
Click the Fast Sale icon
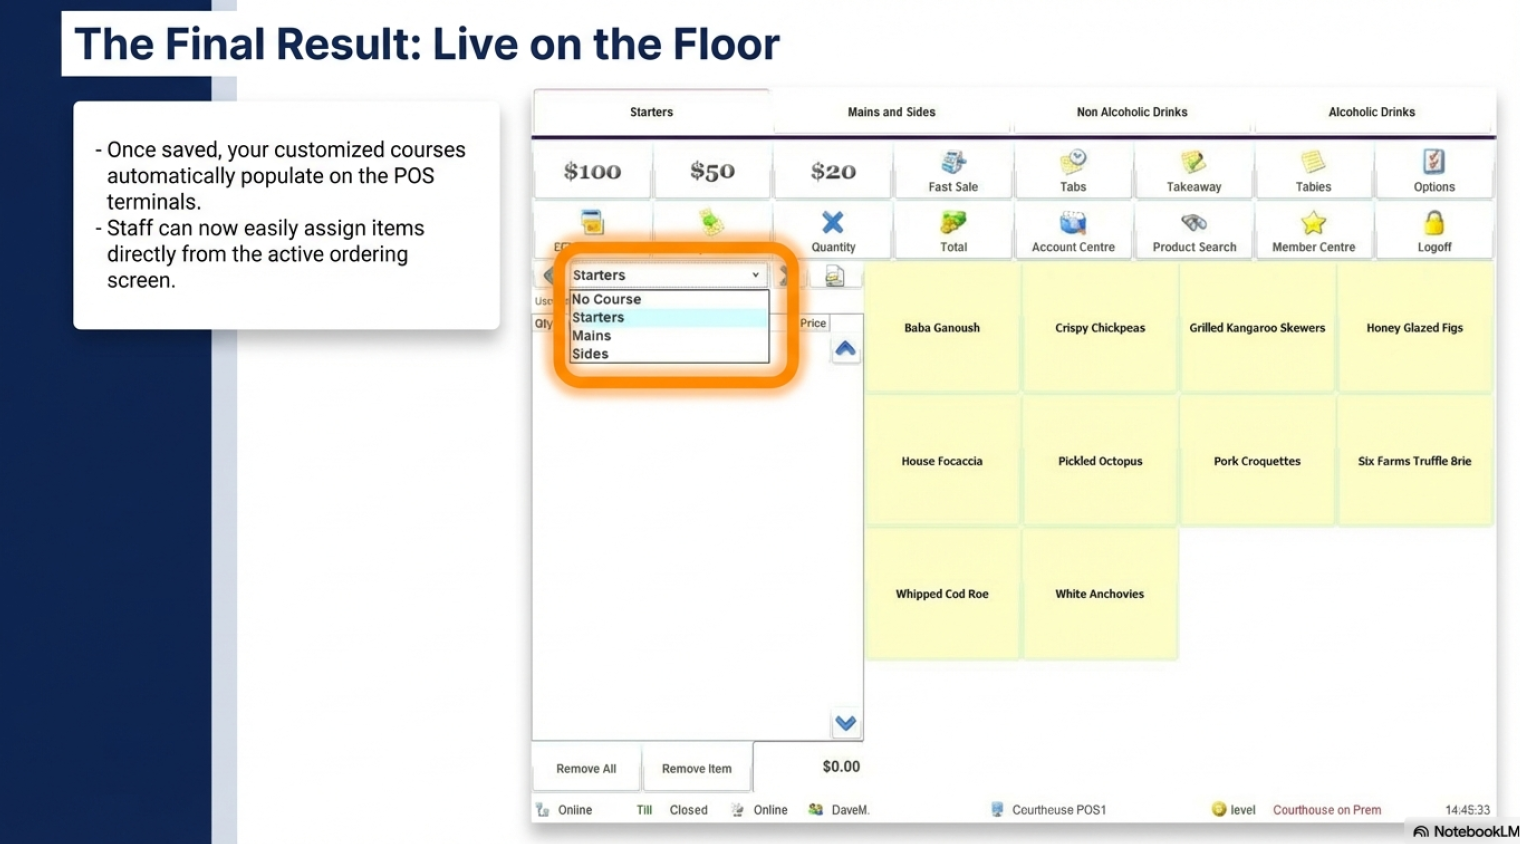tap(953, 163)
